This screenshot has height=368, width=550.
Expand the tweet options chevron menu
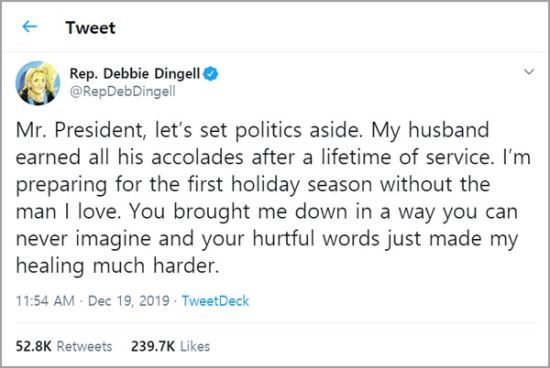tap(529, 72)
